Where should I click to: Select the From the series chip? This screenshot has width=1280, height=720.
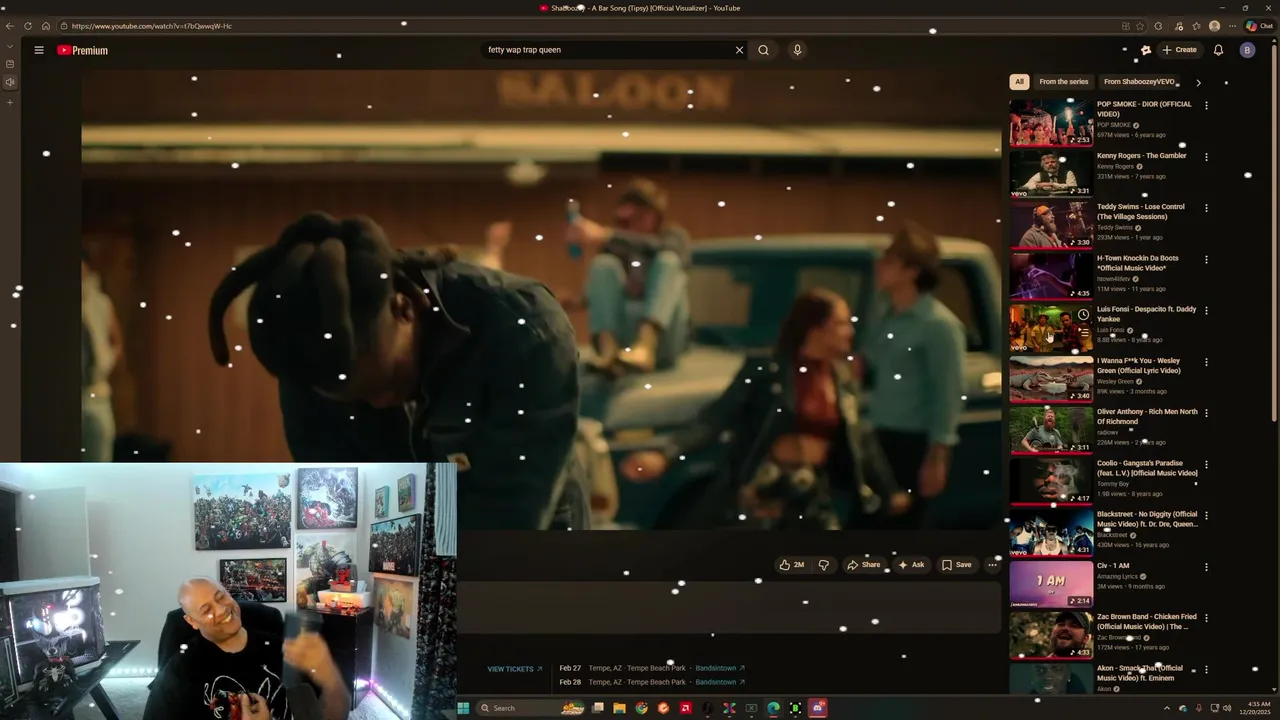[1063, 82]
